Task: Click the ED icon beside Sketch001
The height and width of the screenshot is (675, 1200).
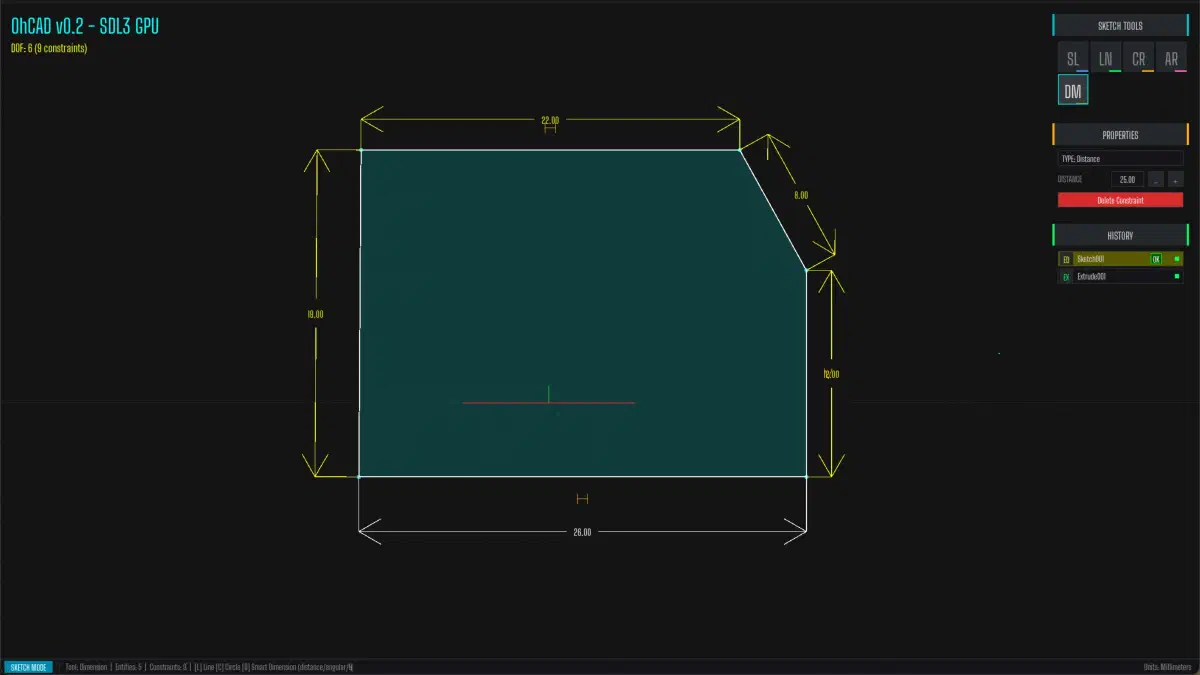Action: click(1066, 259)
